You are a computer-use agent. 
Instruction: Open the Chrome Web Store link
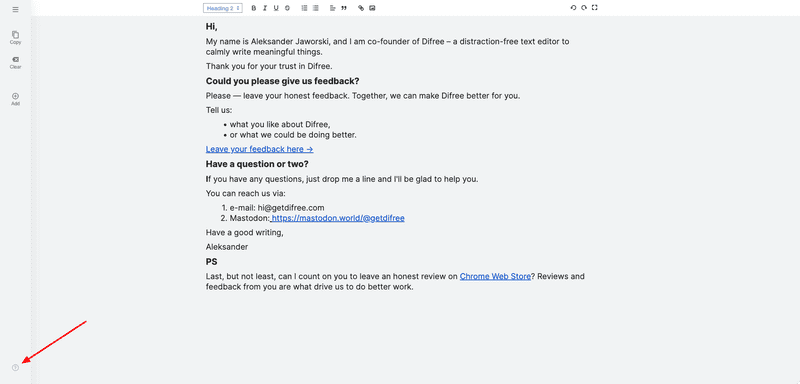click(x=495, y=276)
